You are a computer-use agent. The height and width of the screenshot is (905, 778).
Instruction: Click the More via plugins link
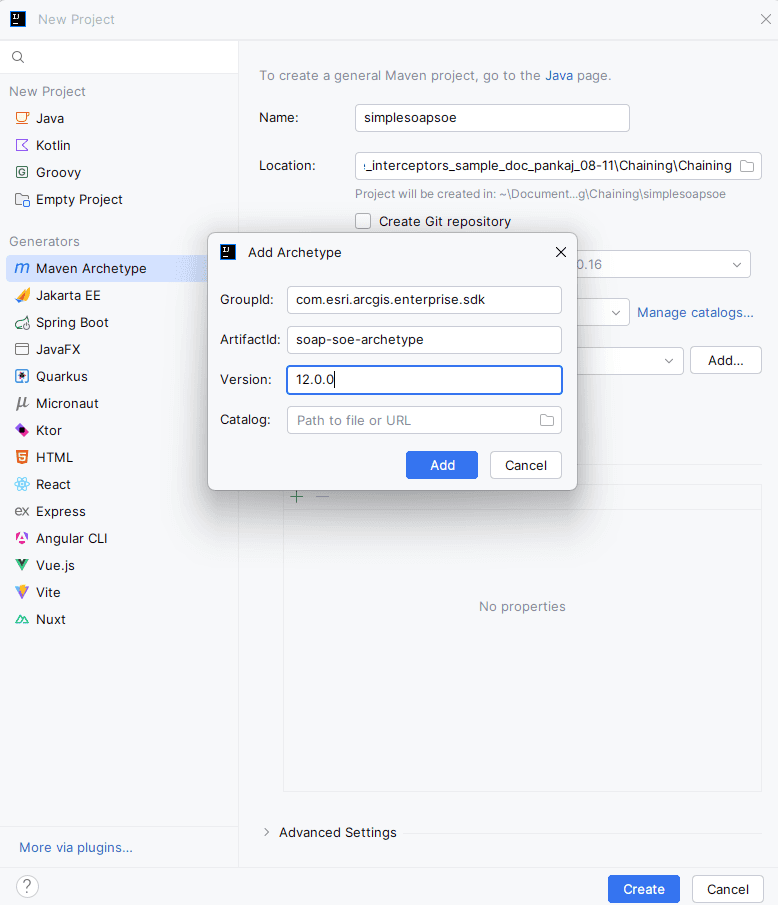76,848
